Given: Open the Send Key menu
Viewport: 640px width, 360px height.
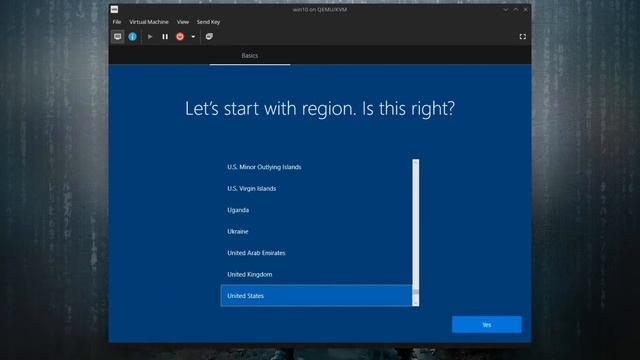Looking at the screenshot, I should [x=208, y=22].
